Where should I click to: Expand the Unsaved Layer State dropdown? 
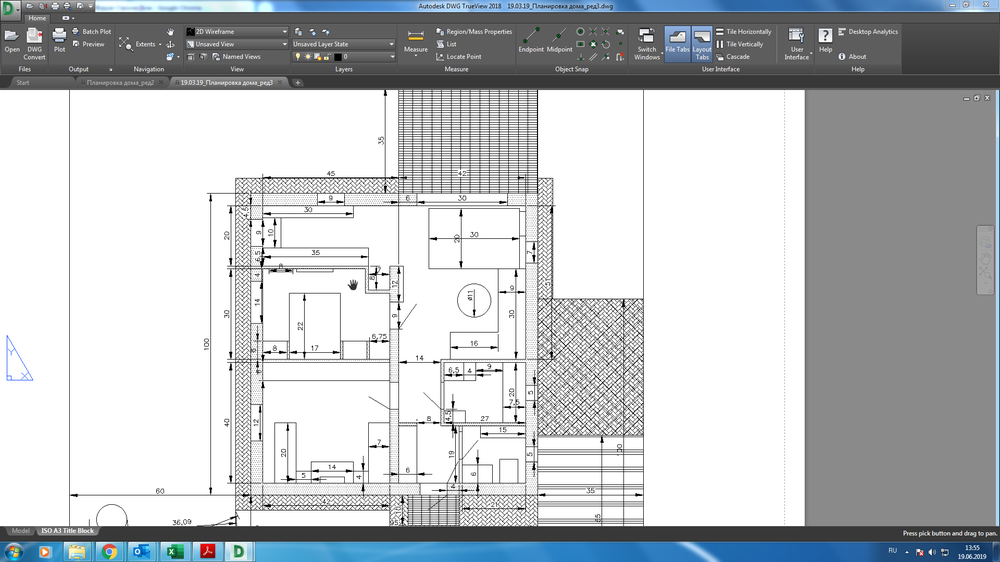[x=343, y=44]
